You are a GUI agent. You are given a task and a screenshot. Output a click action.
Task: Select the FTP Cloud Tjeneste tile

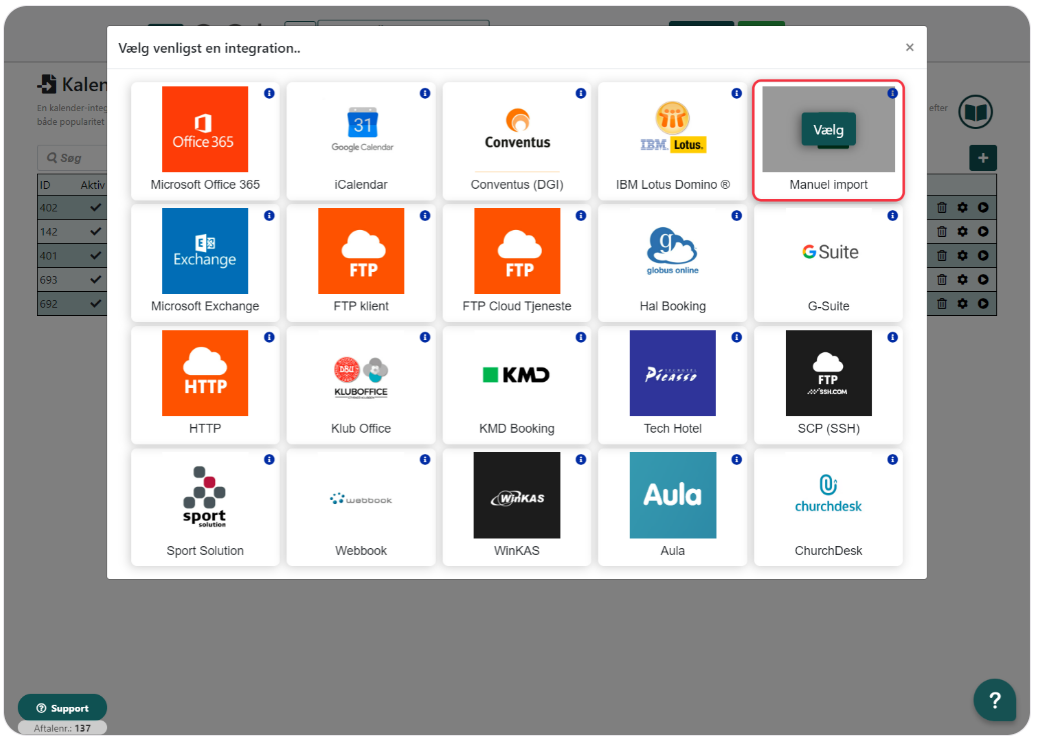click(x=516, y=262)
